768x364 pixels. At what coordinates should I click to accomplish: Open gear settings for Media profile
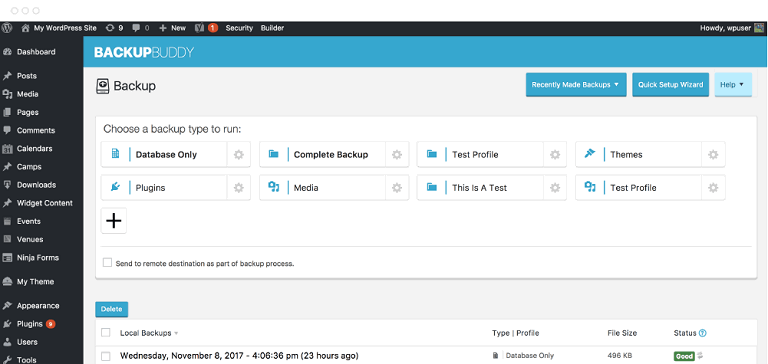click(397, 188)
